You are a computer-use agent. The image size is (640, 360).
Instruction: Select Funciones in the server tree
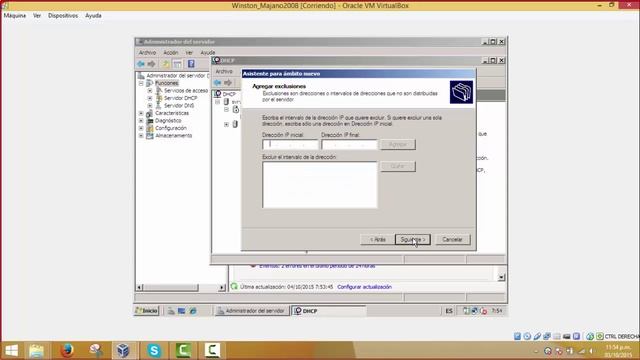[x=167, y=83]
